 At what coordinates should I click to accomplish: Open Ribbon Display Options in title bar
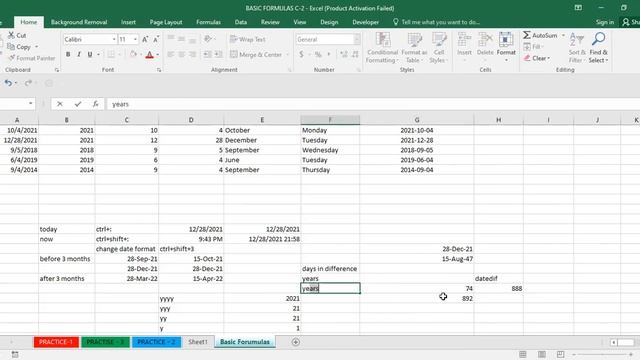coord(578,8)
